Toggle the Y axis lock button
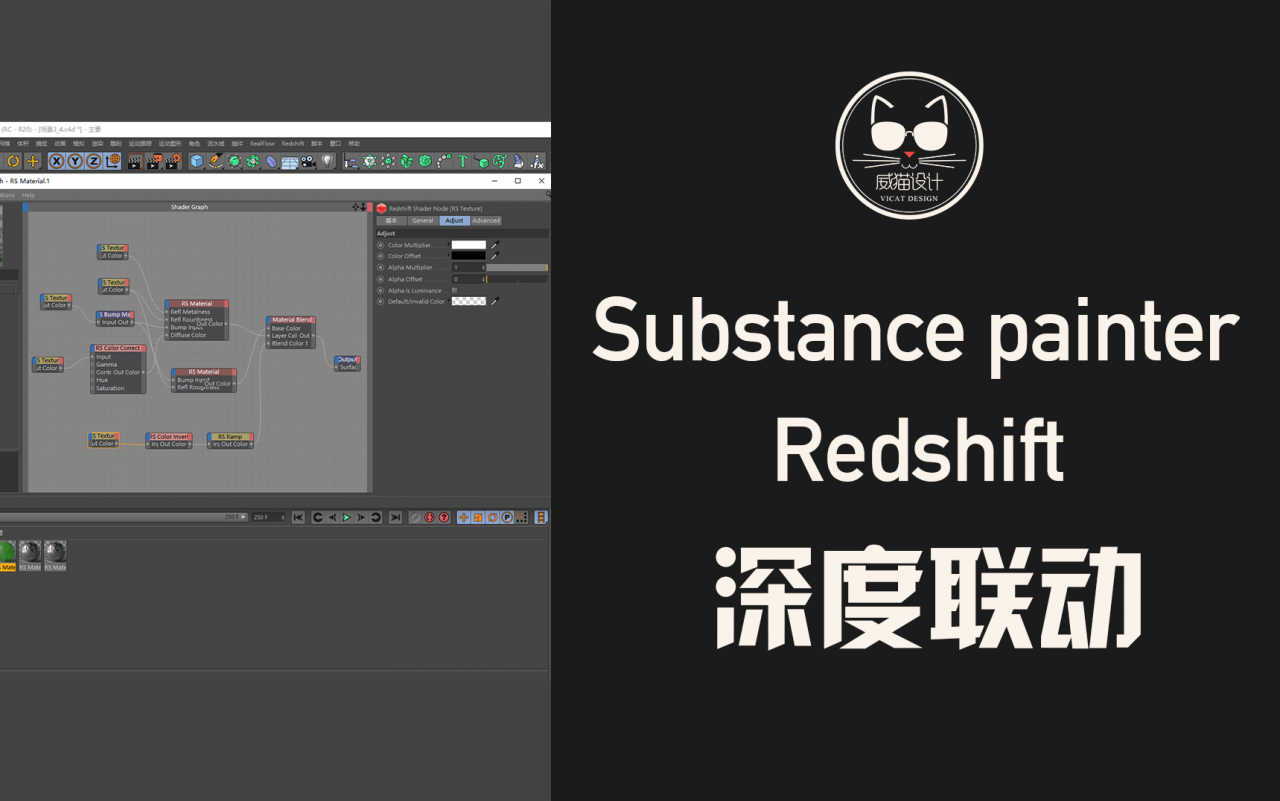The width and height of the screenshot is (1280, 801). point(76,161)
